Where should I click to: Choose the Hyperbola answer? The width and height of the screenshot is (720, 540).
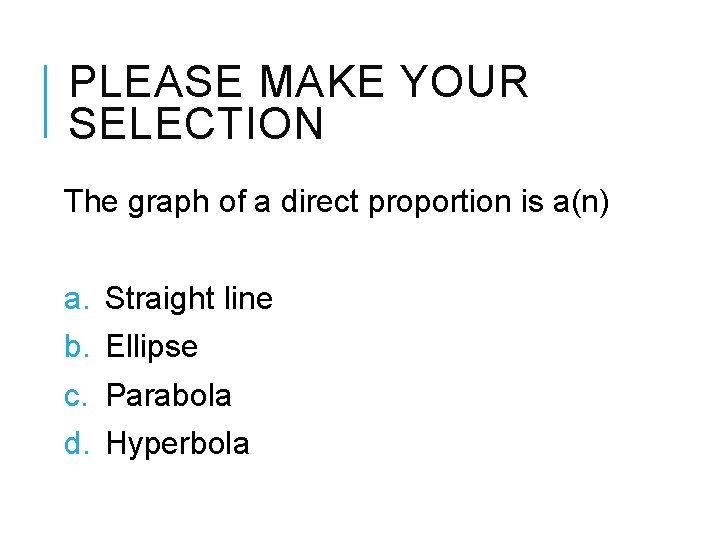(x=178, y=444)
